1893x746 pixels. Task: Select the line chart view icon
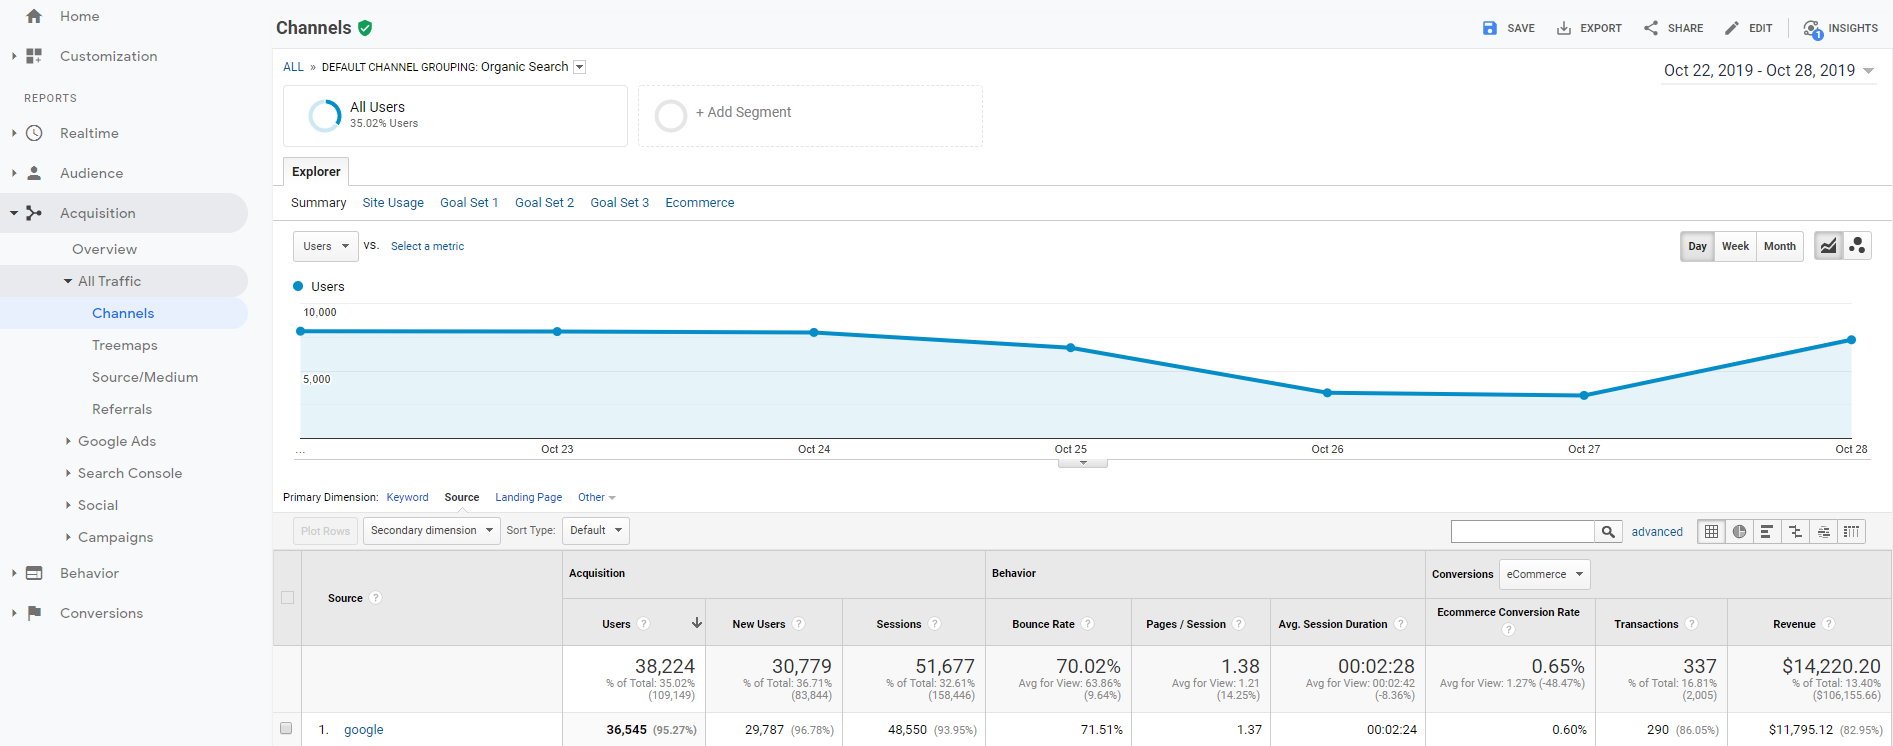point(1828,246)
